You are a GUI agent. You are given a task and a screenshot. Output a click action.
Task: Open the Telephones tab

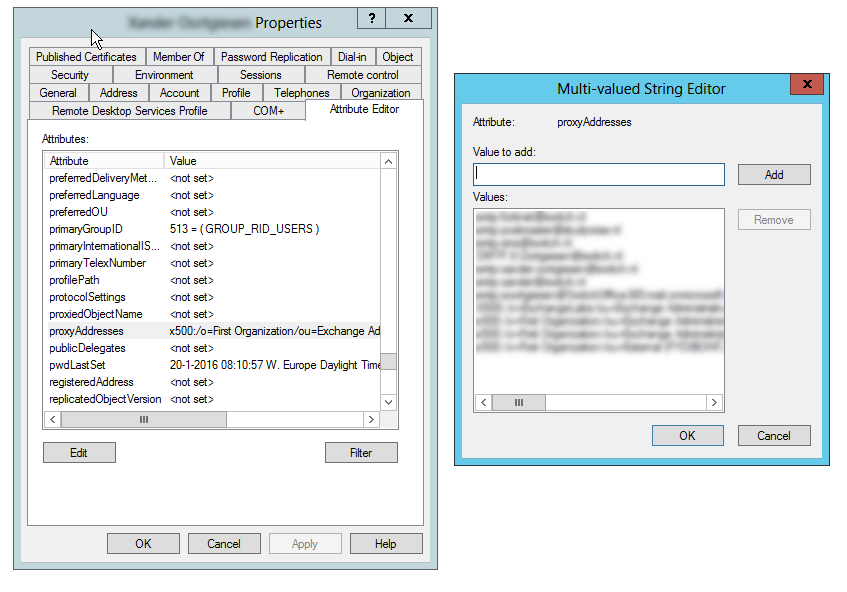click(x=301, y=92)
